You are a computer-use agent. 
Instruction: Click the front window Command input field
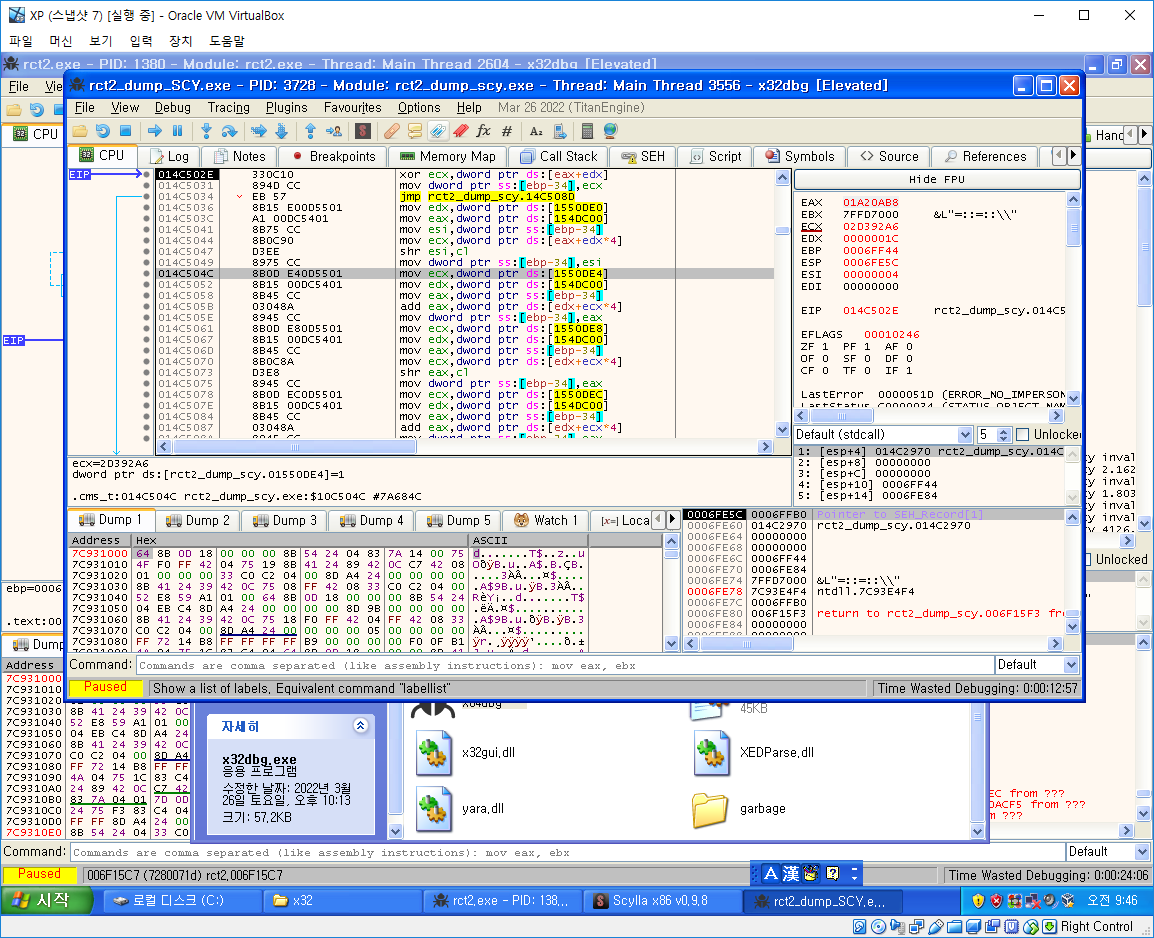click(x=564, y=665)
